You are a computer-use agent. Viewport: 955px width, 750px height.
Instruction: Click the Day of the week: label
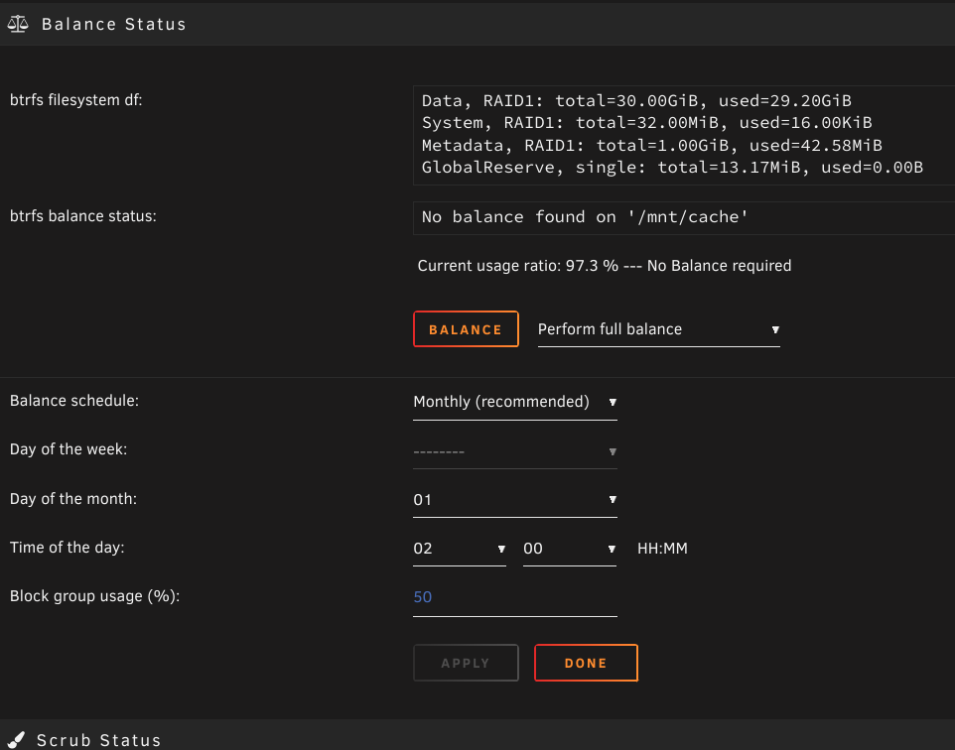pyautogui.click(x=68, y=449)
